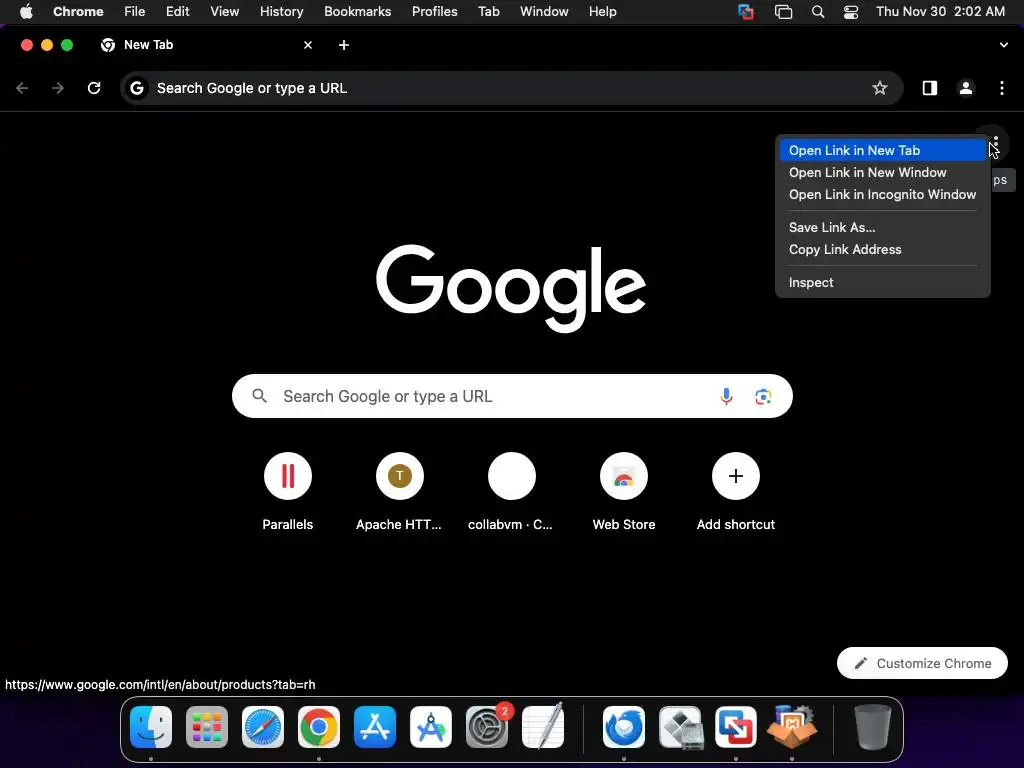Click the VMware Fusion menu bar icon

coord(746,12)
